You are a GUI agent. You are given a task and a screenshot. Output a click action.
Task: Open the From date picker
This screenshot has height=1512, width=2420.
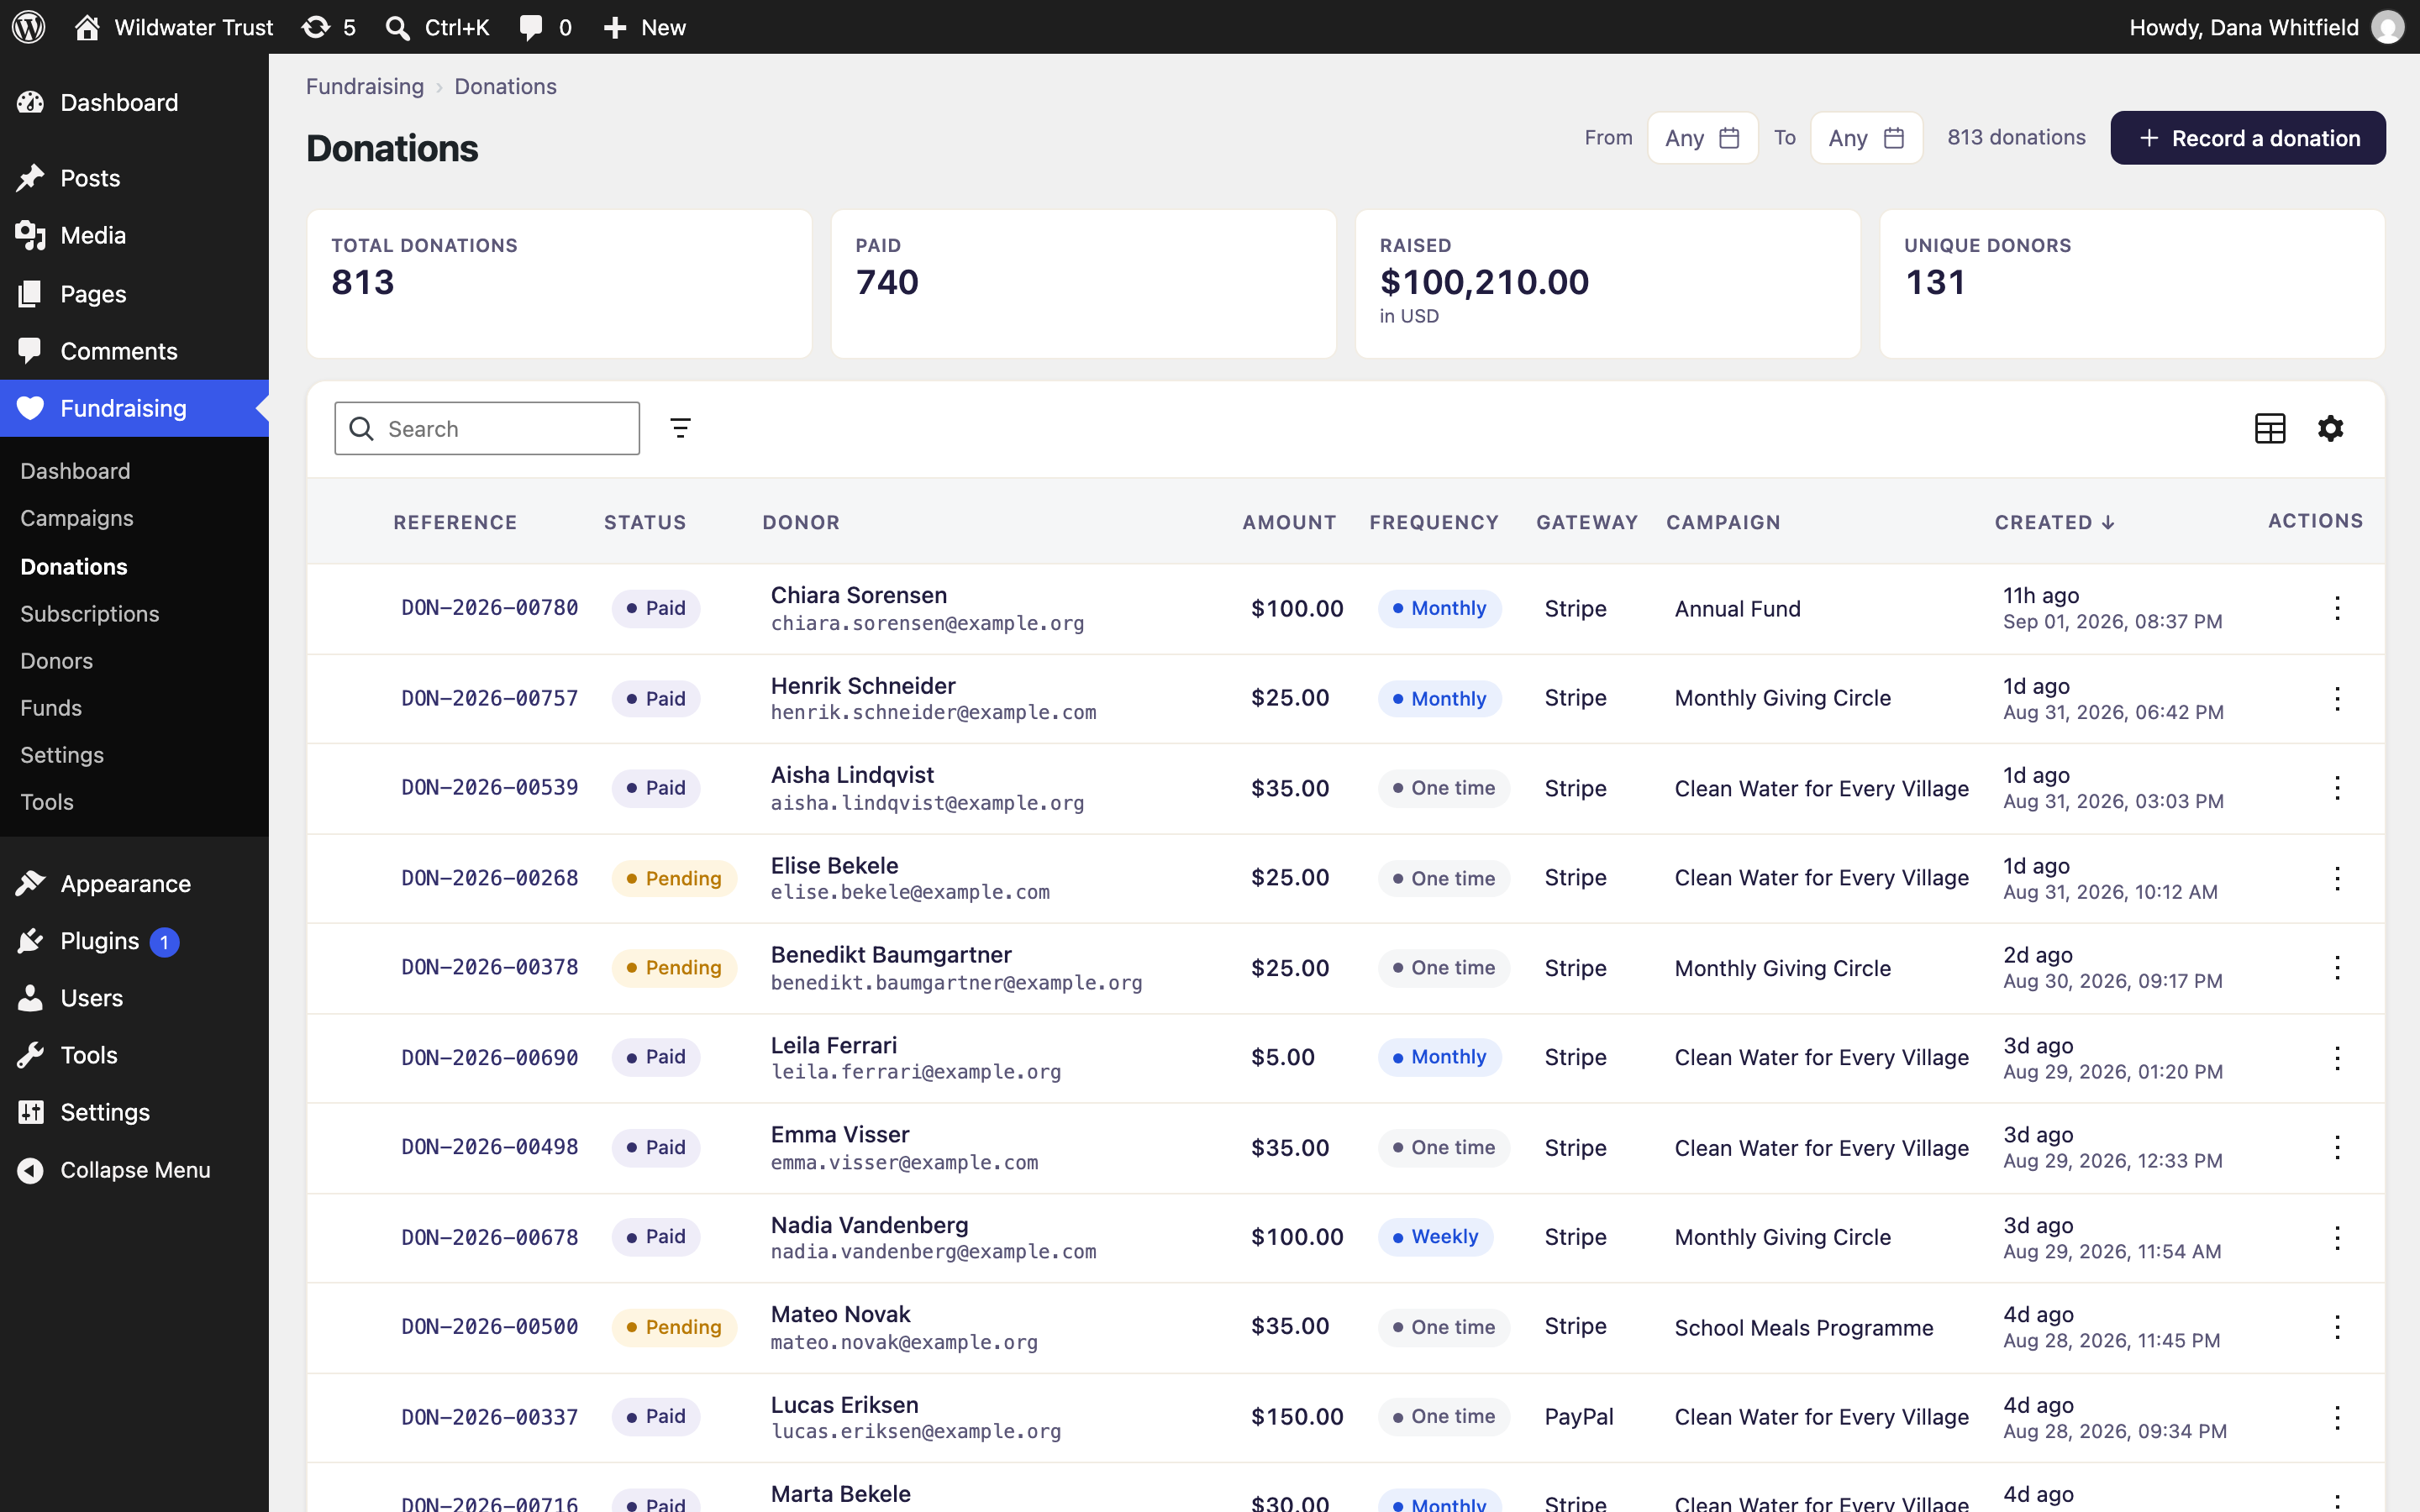click(x=1702, y=138)
